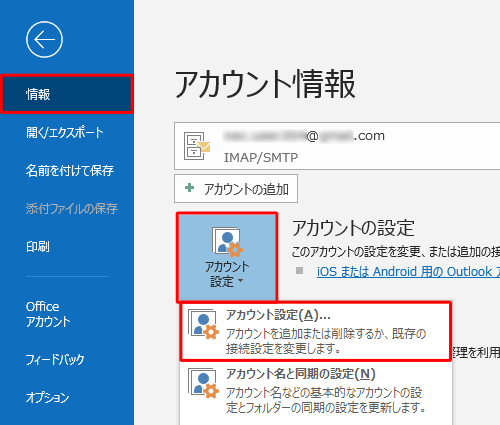The width and height of the screenshot is (500, 425).
Task: Open the iOS または Android 用の Outlook link
Action: point(408,272)
